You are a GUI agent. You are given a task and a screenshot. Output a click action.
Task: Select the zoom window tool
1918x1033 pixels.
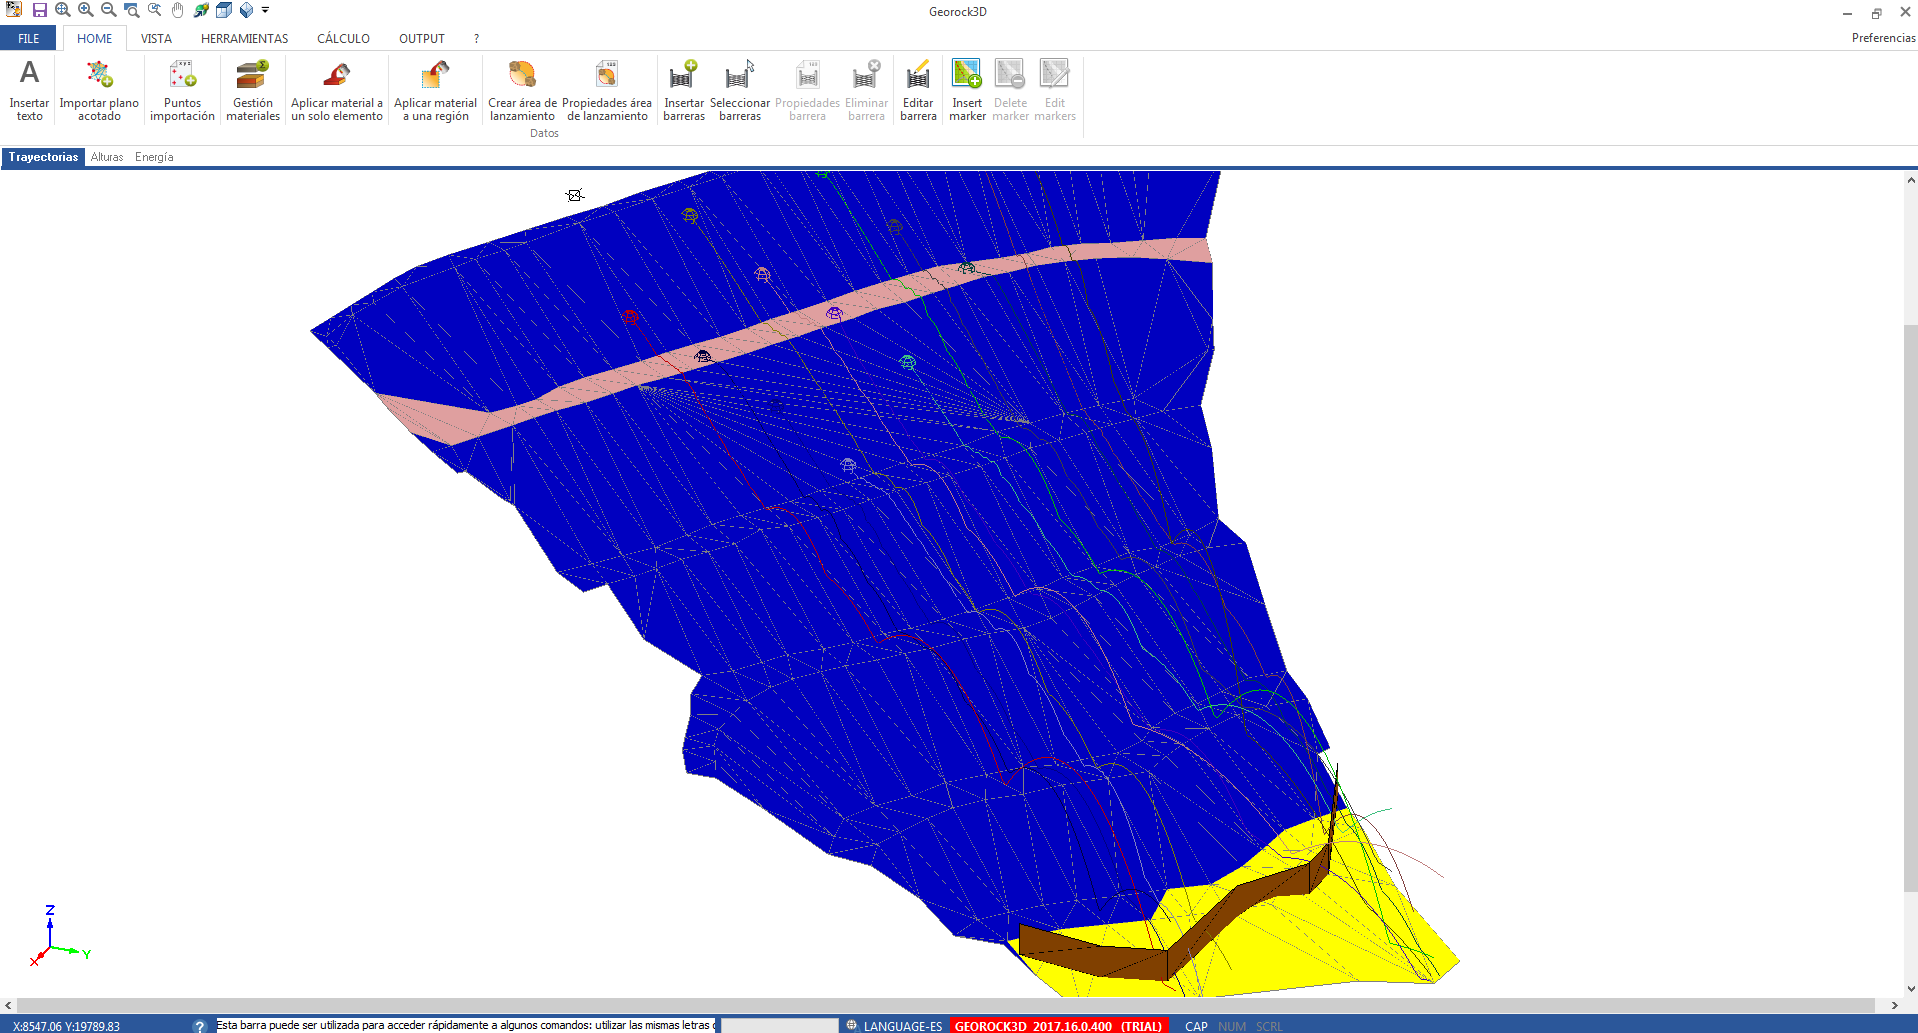pyautogui.click(x=132, y=10)
